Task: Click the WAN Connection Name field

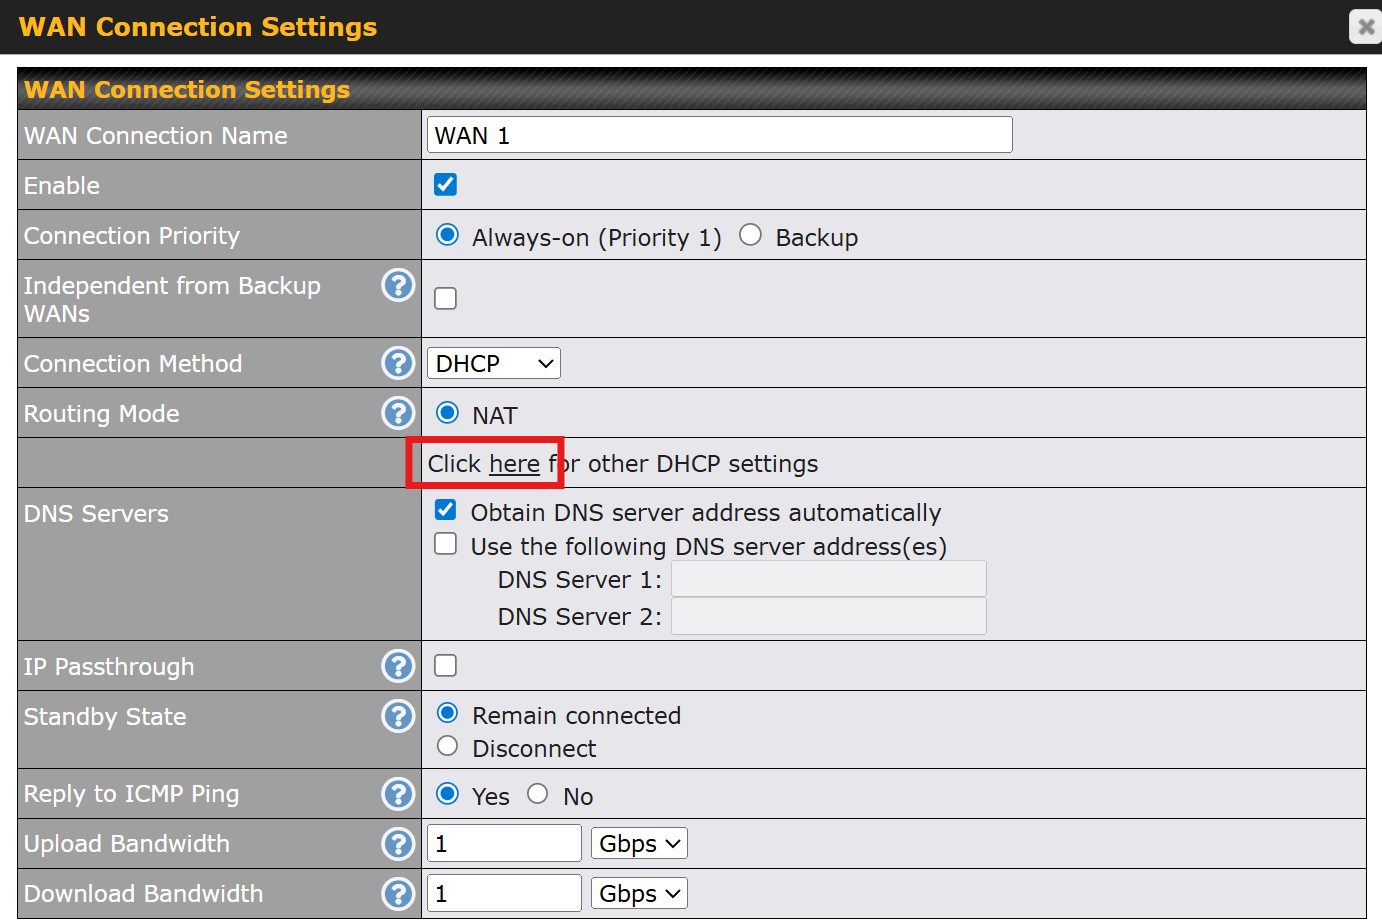Action: (x=719, y=135)
